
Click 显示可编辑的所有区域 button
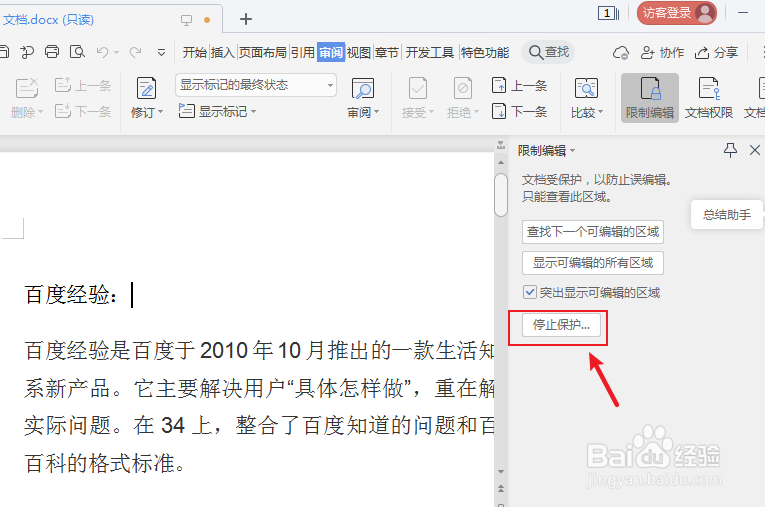pos(593,263)
